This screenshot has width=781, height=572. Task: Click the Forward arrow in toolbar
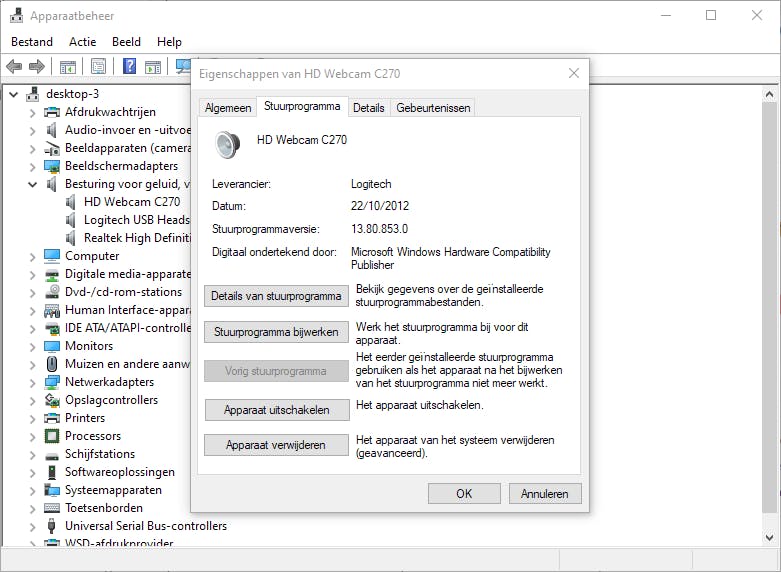coord(37,66)
